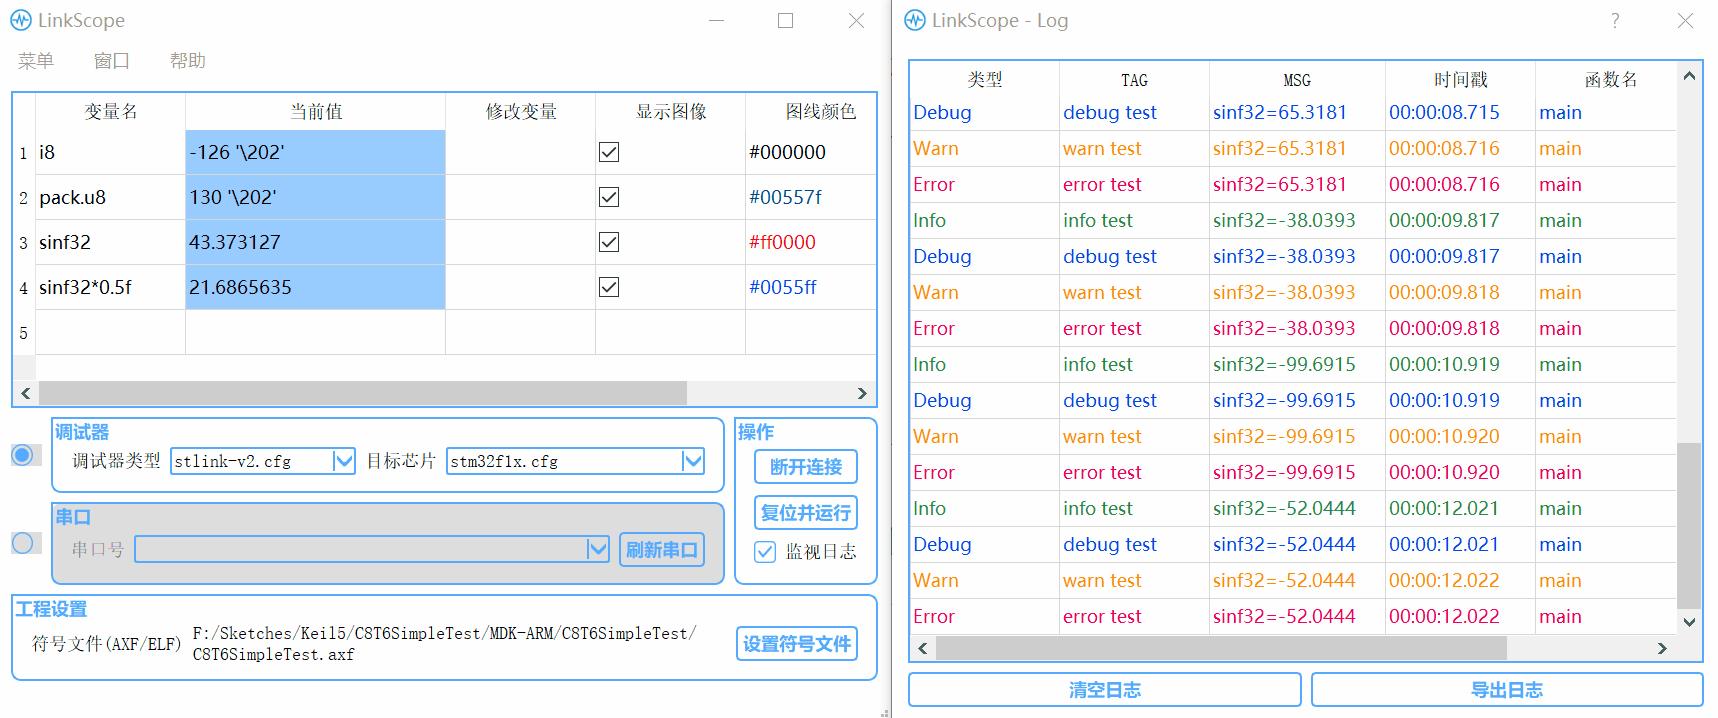Click the 变量名 column header

(110, 112)
